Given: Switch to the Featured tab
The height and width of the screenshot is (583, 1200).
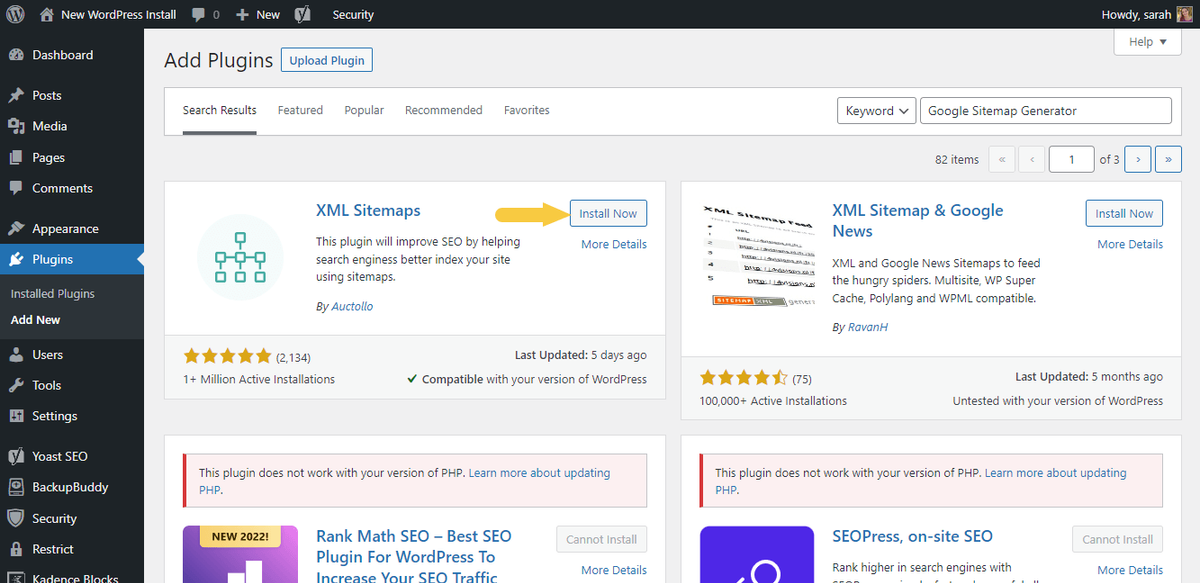Looking at the screenshot, I should point(300,110).
